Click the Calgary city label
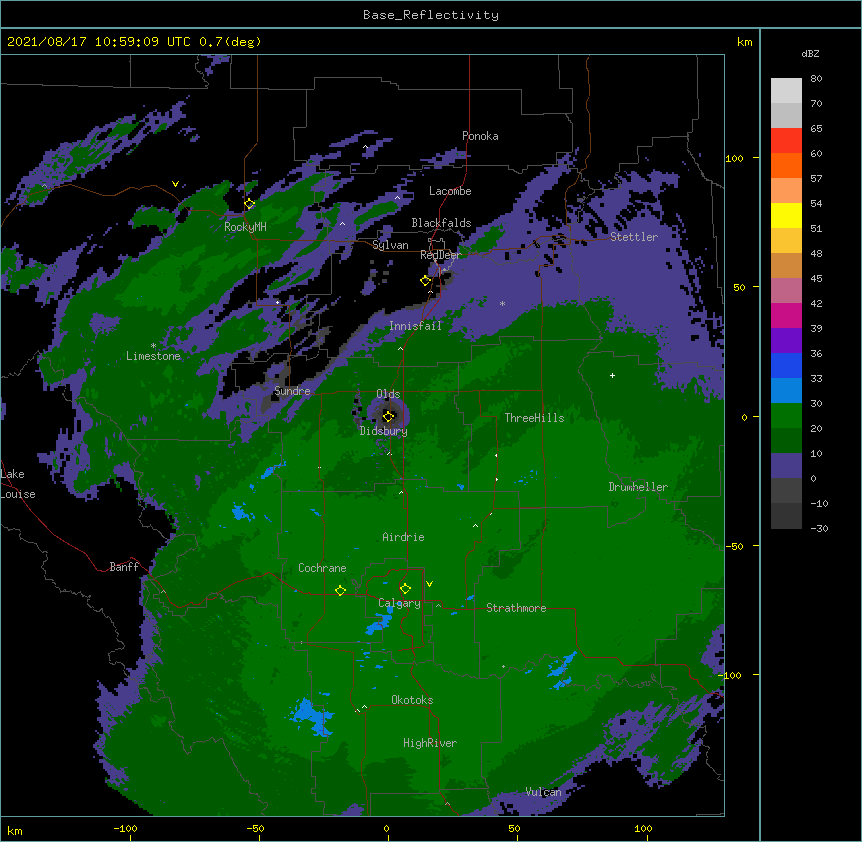 [x=399, y=603]
